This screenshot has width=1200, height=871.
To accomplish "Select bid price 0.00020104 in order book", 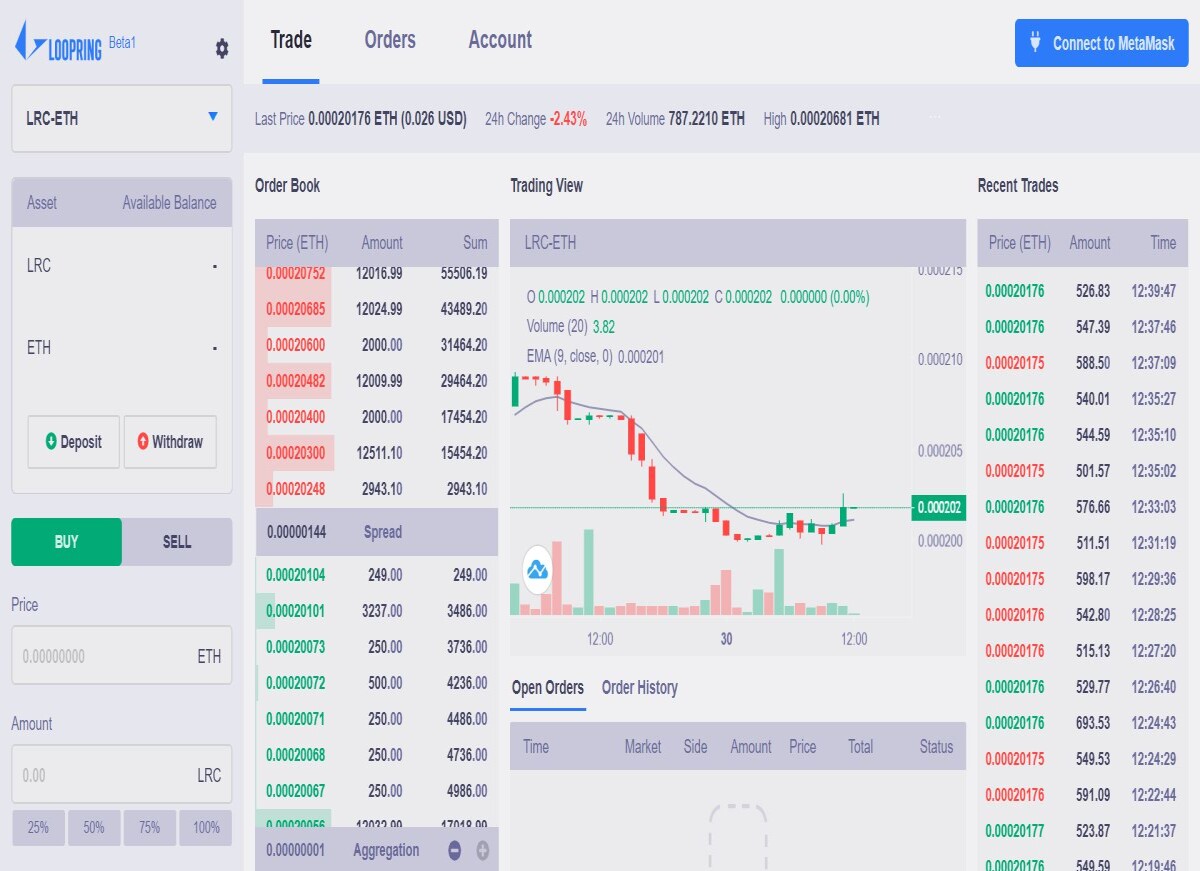I will point(296,575).
